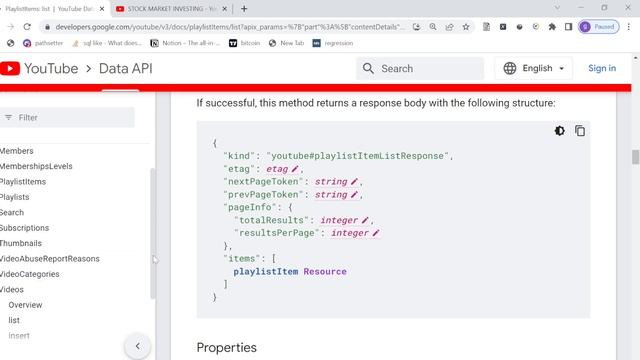Click YouTube breadcrumb text

(x=51, y=69)
